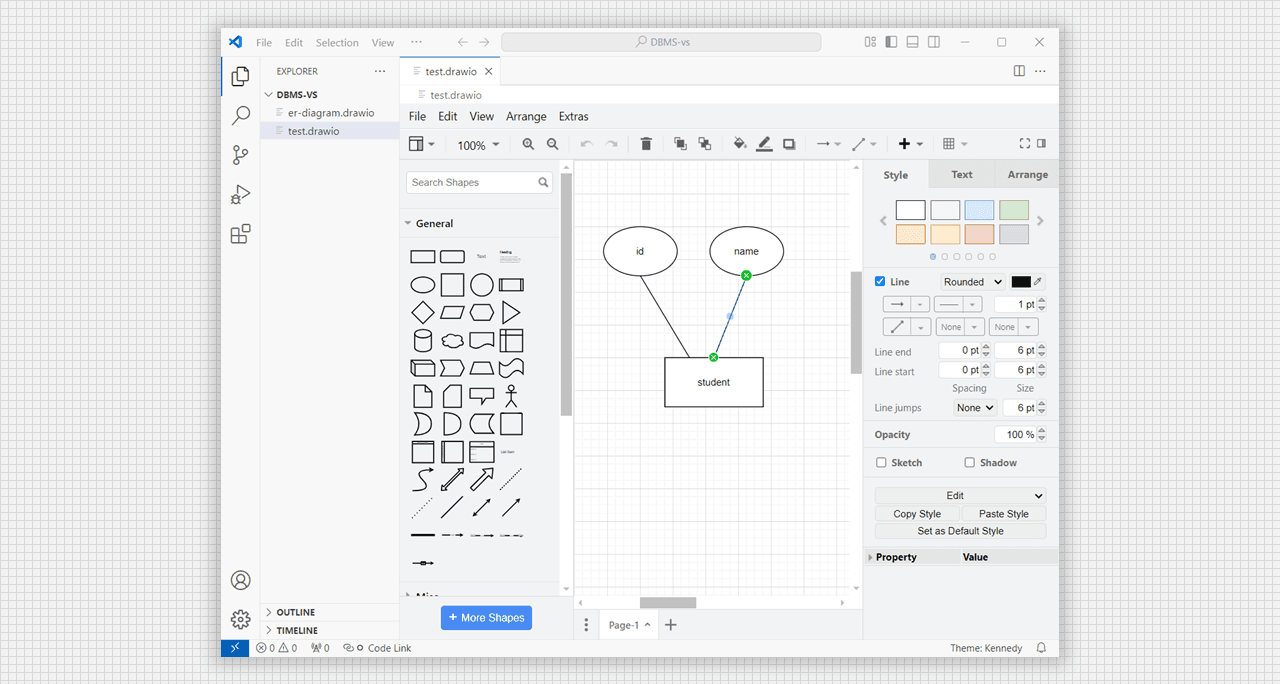Open the Extensions view
This screenshot has width=1280, height=684.
pyautogui.click(x=240, y=234)
